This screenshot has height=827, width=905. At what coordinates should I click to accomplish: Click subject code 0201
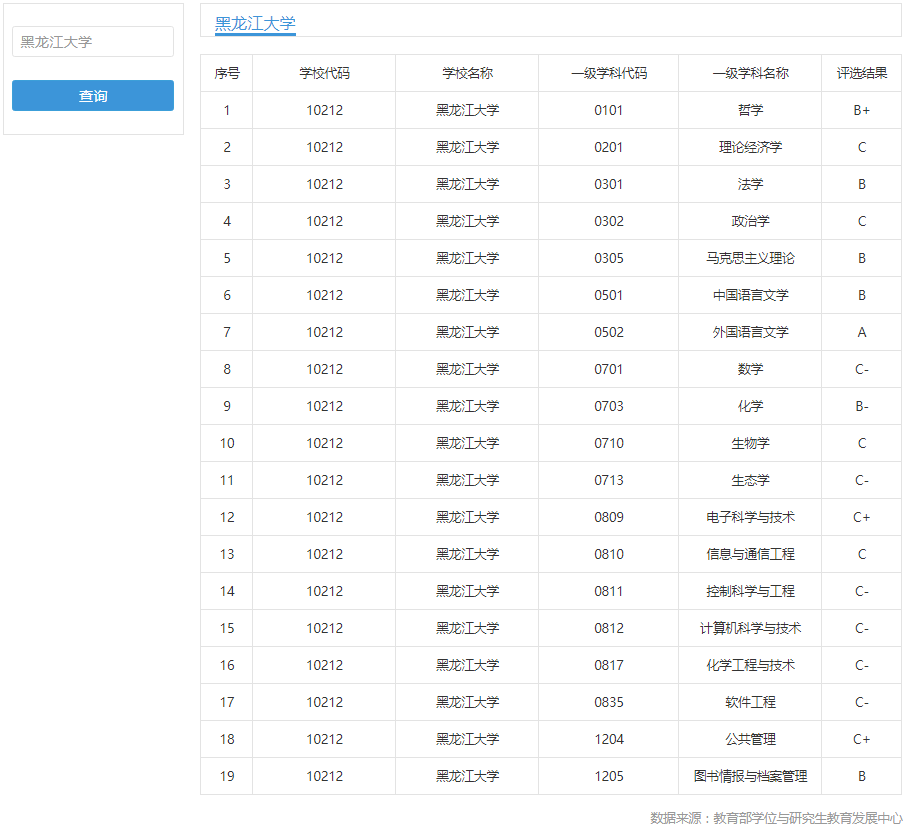[609, 147]
